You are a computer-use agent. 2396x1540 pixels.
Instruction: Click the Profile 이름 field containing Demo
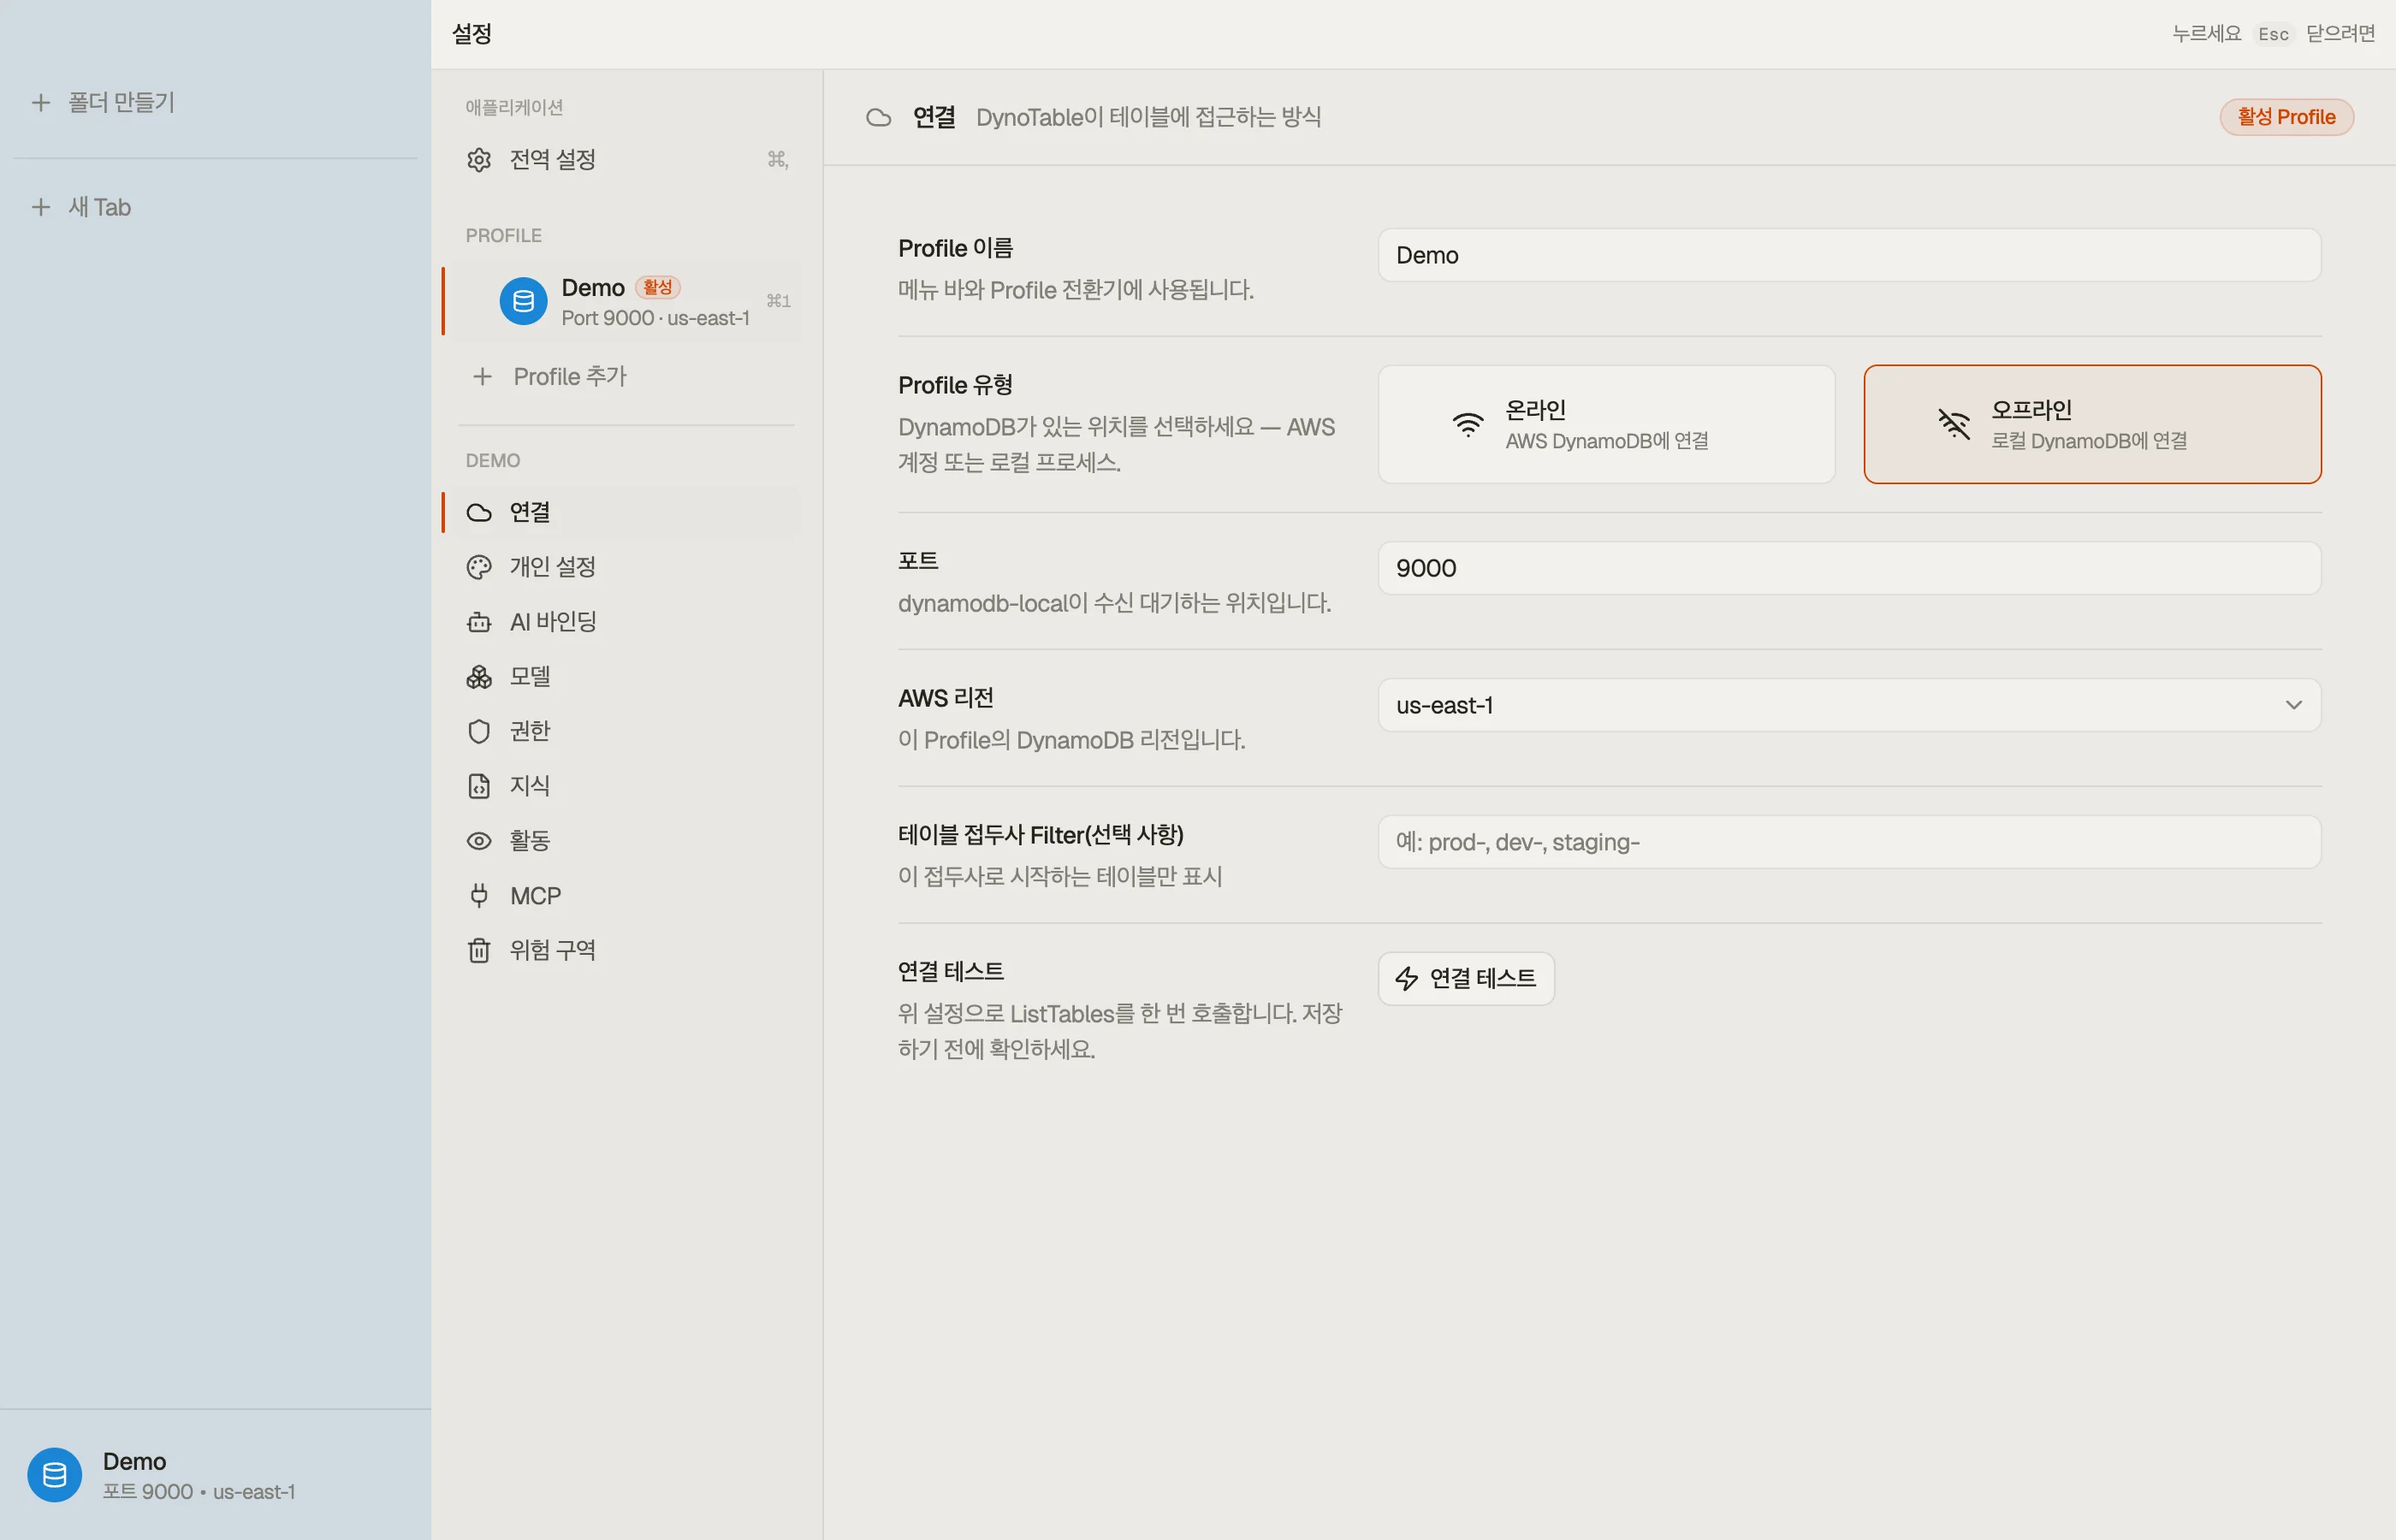1849,255
